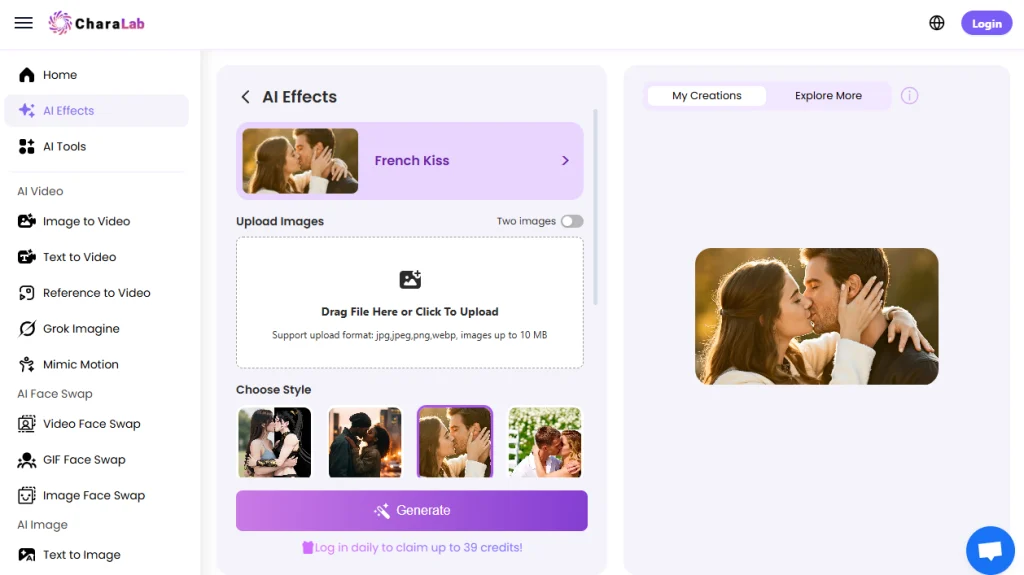Select the second style, night city couple
This screenshot has width=1024, height=575.
(365, 442)
